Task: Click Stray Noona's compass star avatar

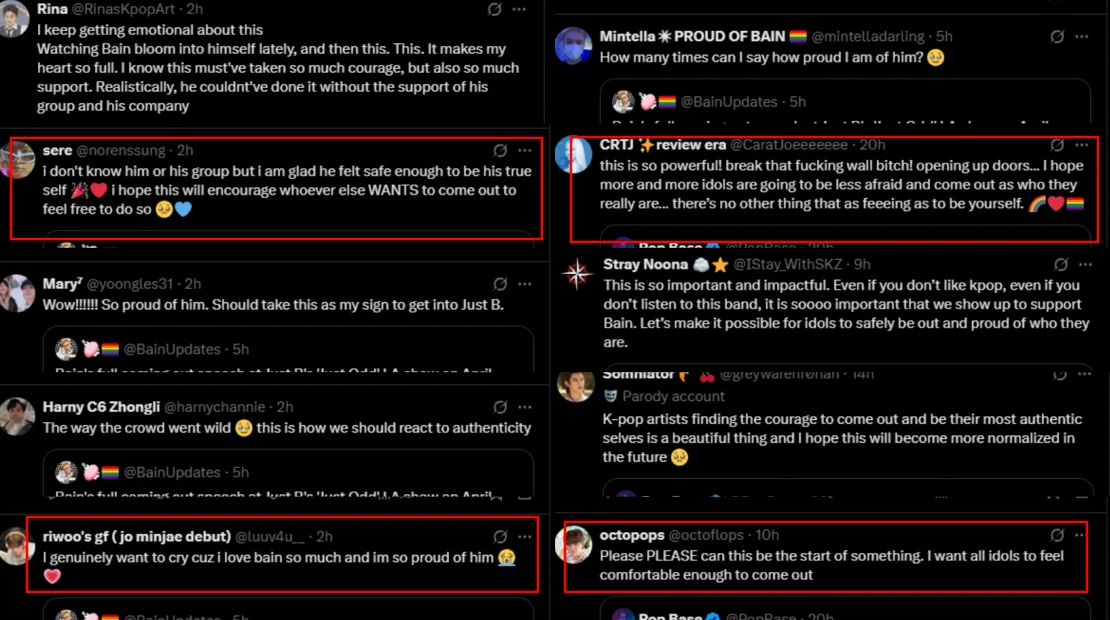Action: (x=577, y=274)
